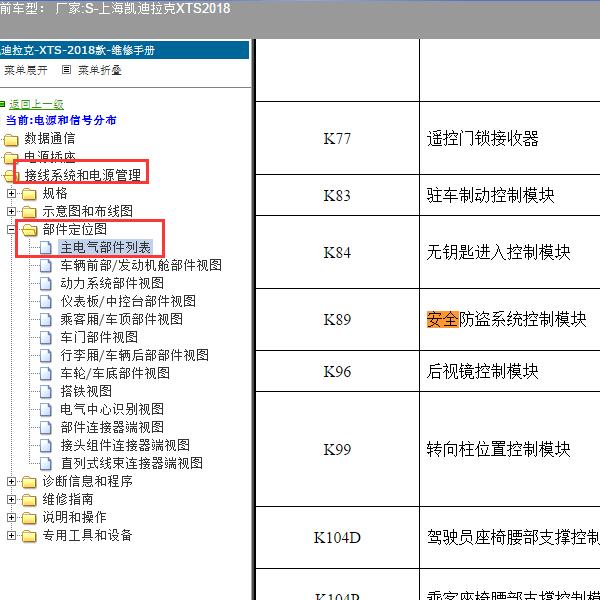The image size is (600, 600).
Task: Open 仪表板/中控台部件视图 document
Action: point(128,301)
